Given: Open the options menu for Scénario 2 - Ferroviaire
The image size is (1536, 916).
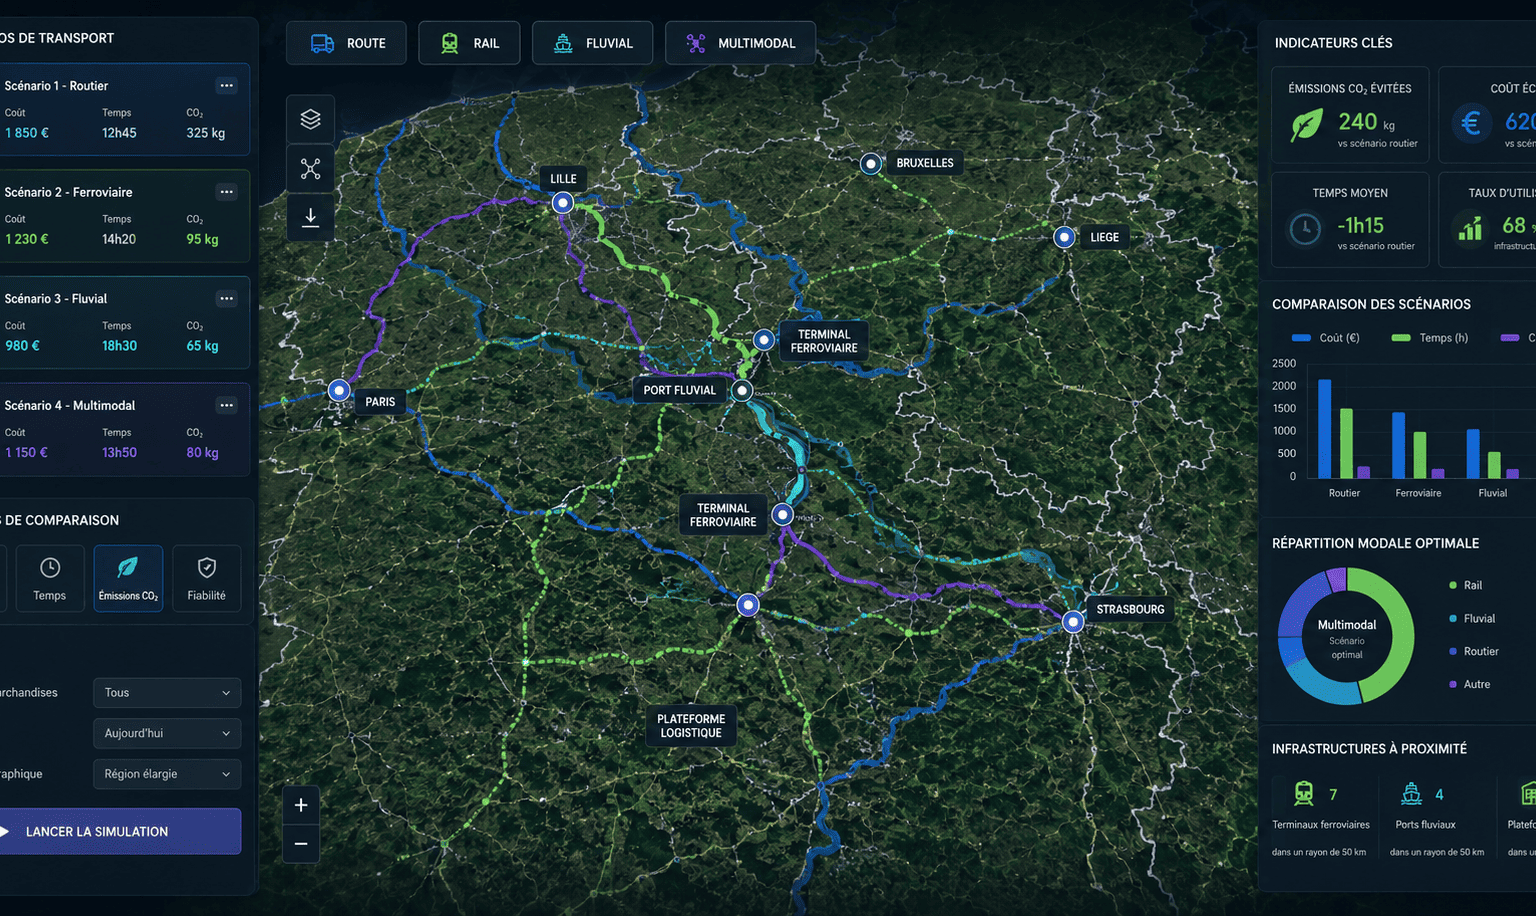Looking at the screenshot, I should click(x=227, y=192).
